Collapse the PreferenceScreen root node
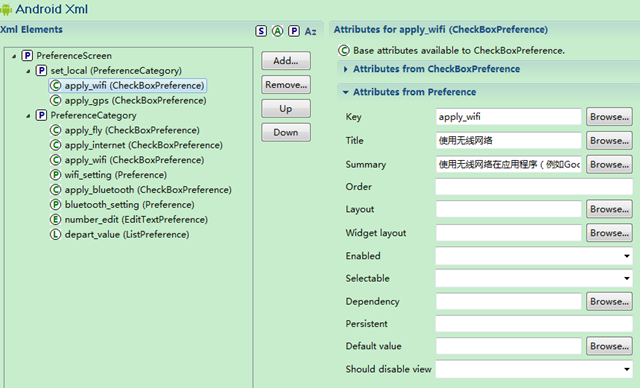Viewport: 640px width, 388px height. (14, 56)
